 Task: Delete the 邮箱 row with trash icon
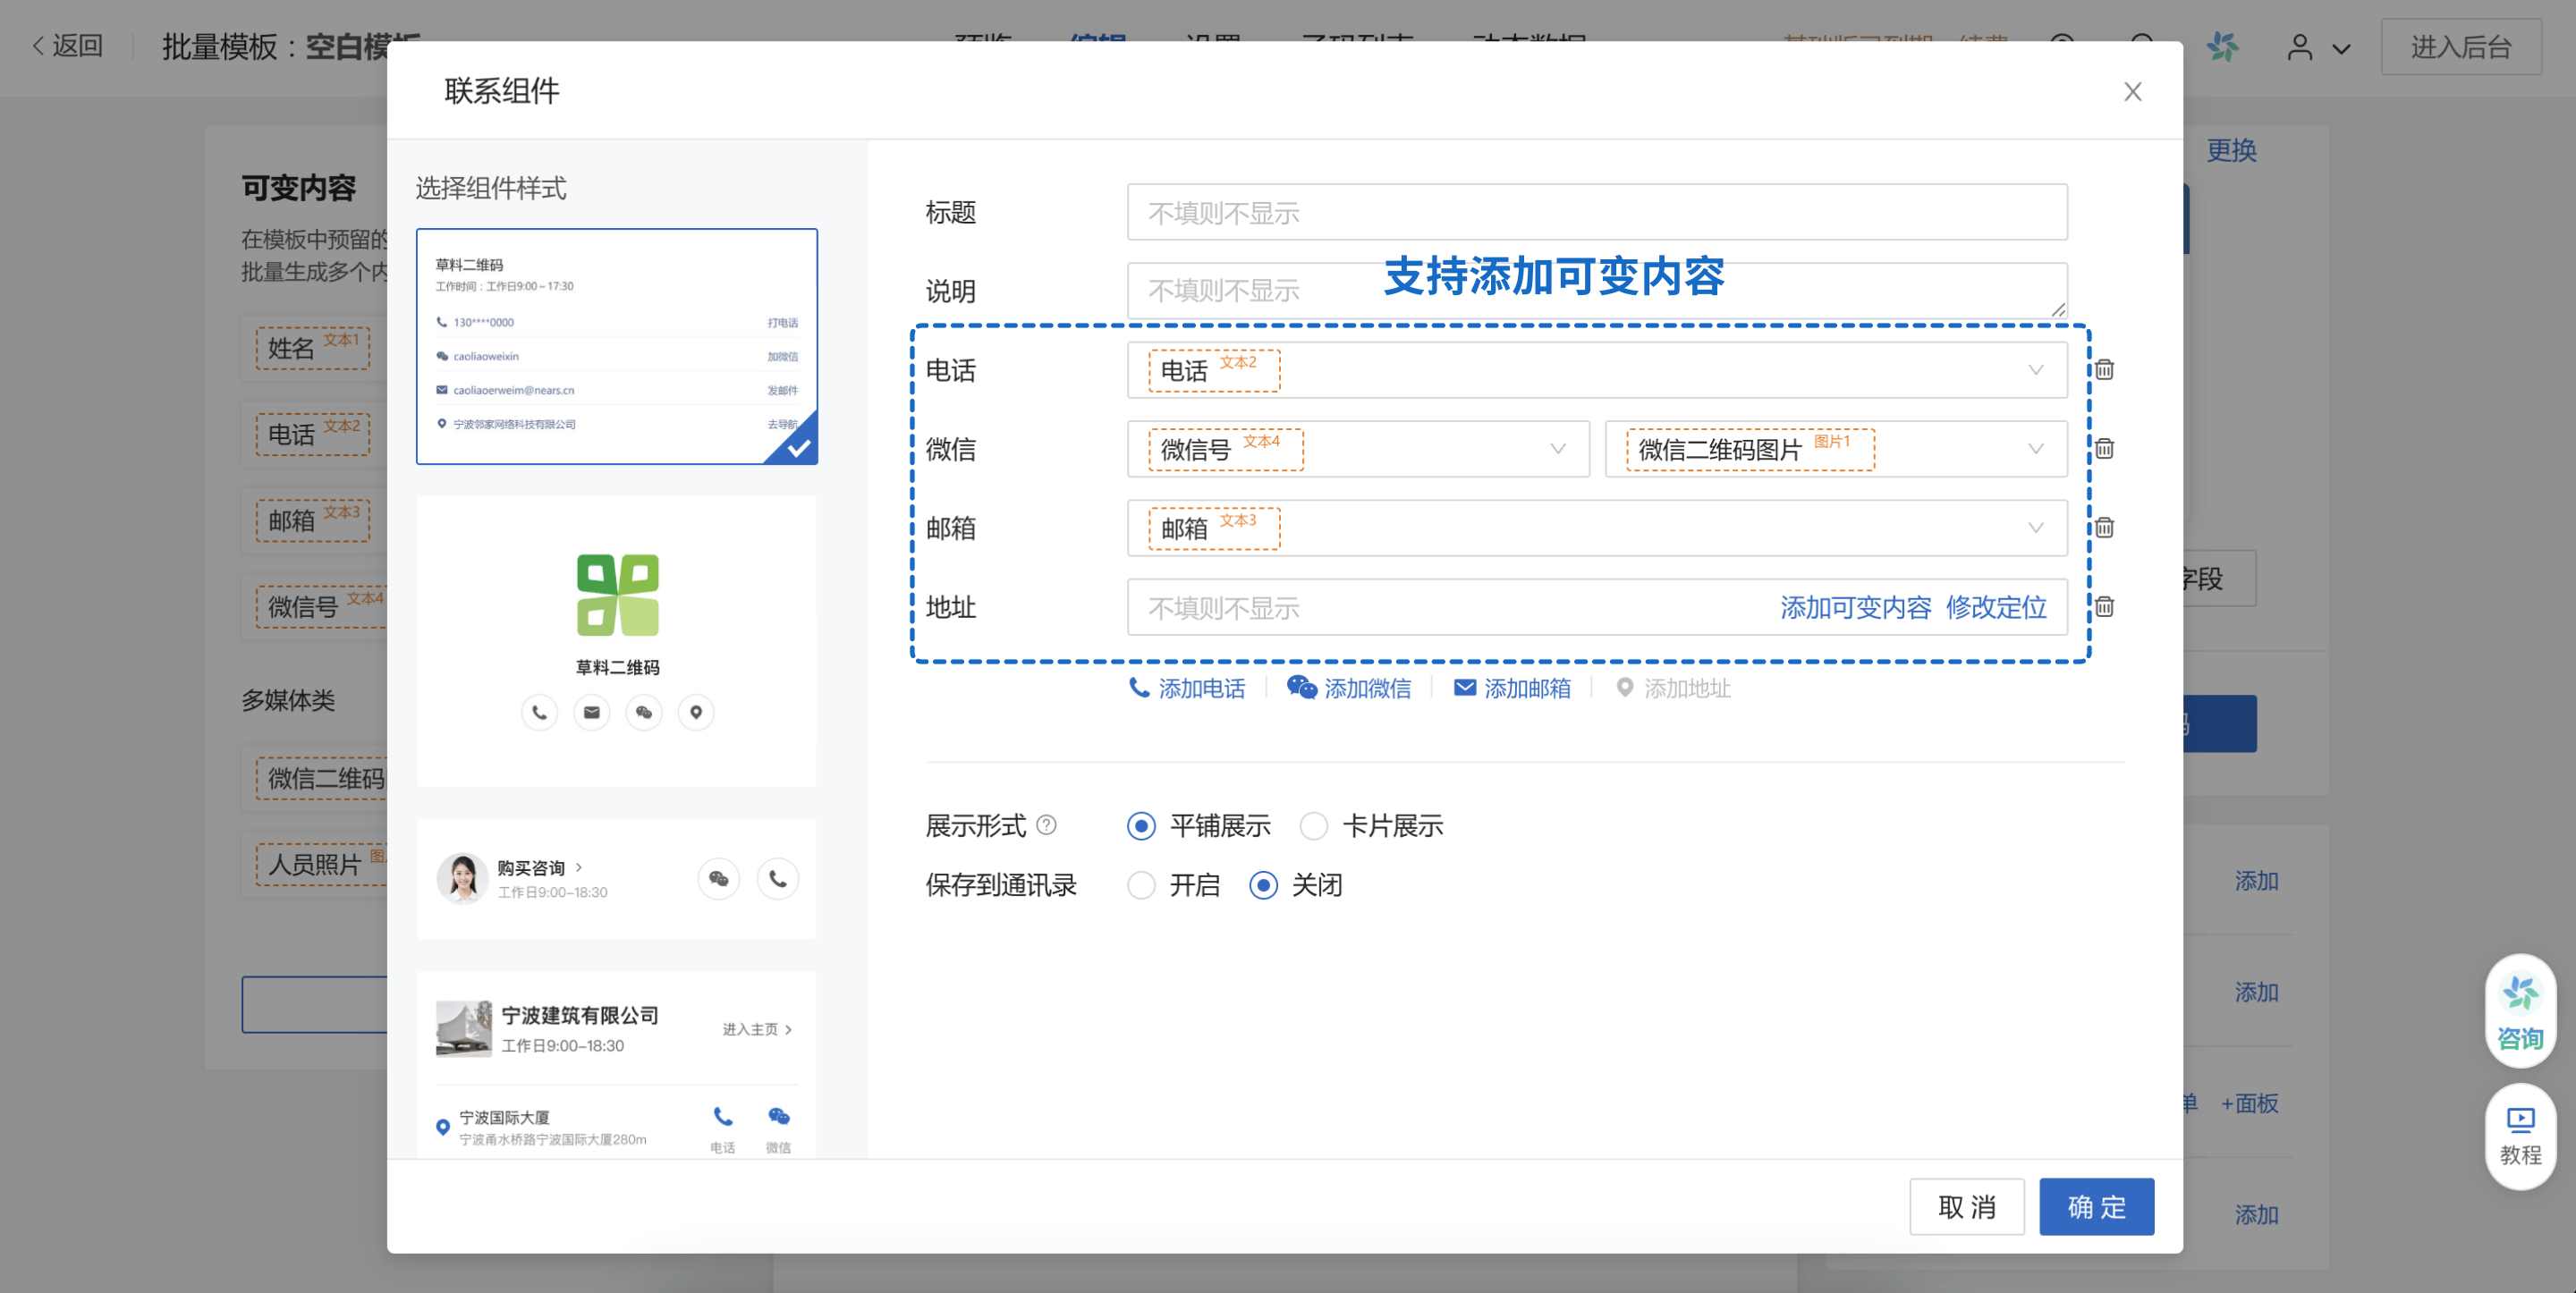(2104, 528)
